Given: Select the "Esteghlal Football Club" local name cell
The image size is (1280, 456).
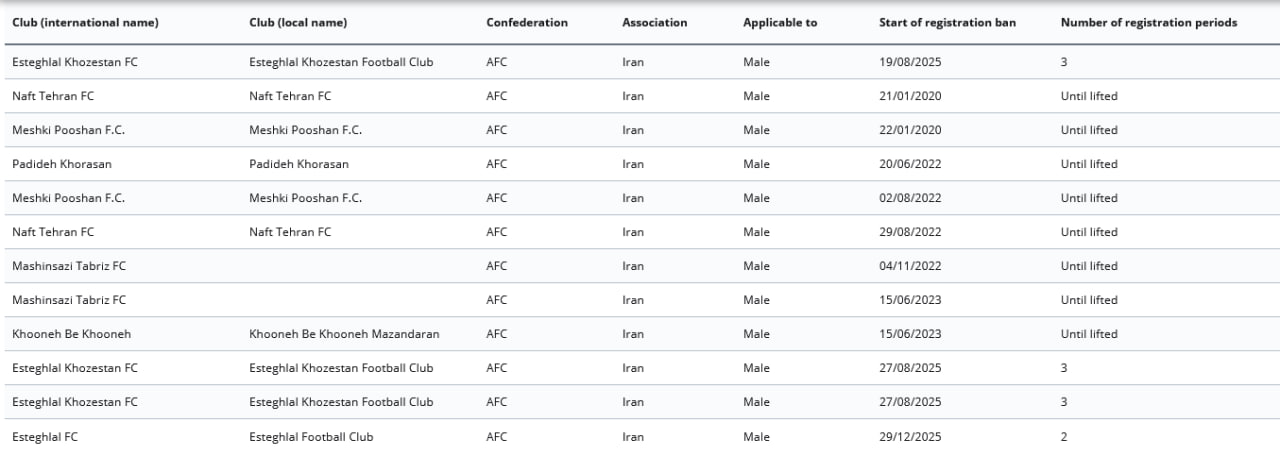Looking at the screenshot, I should [311, 436].
